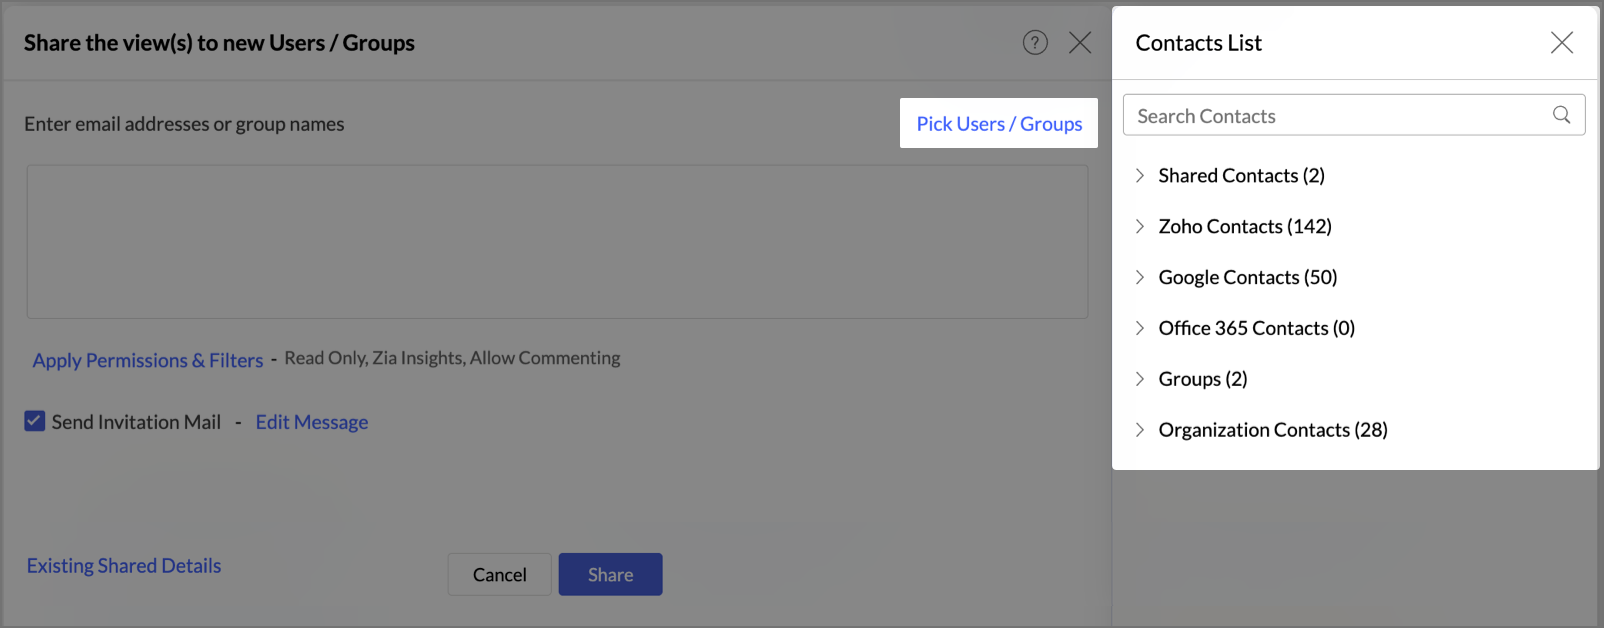
Task: Click the Pick Users / Groups button
Action: tap(999, 123)
